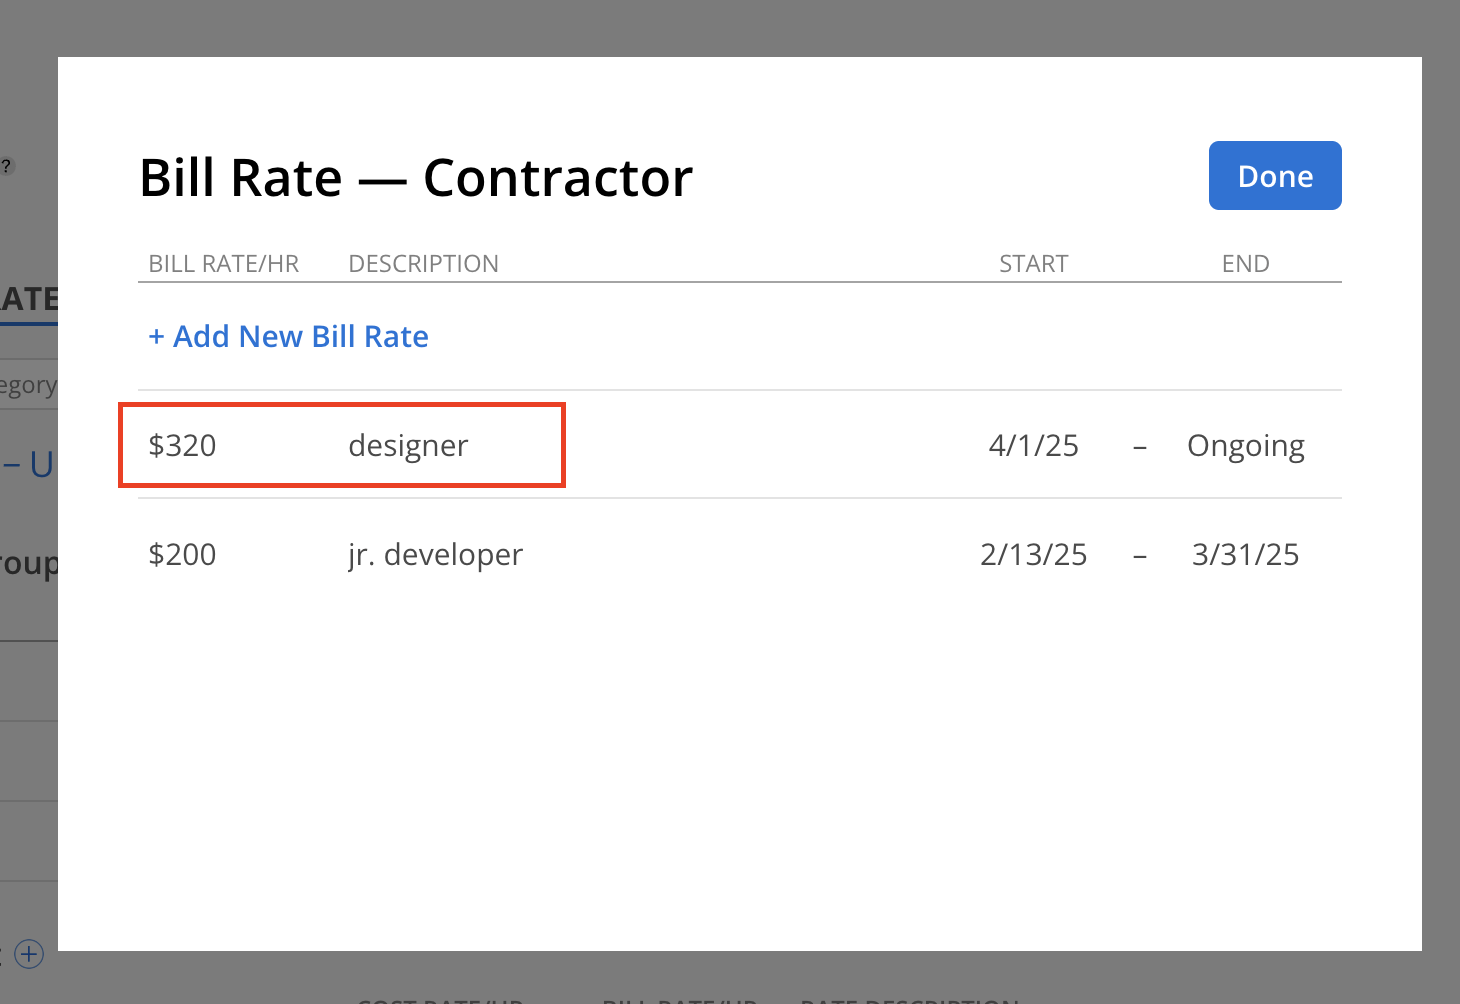Click the END column header
Image resolution: width=1460 pixels, height=1004 pixels.
pos(1246,264)
